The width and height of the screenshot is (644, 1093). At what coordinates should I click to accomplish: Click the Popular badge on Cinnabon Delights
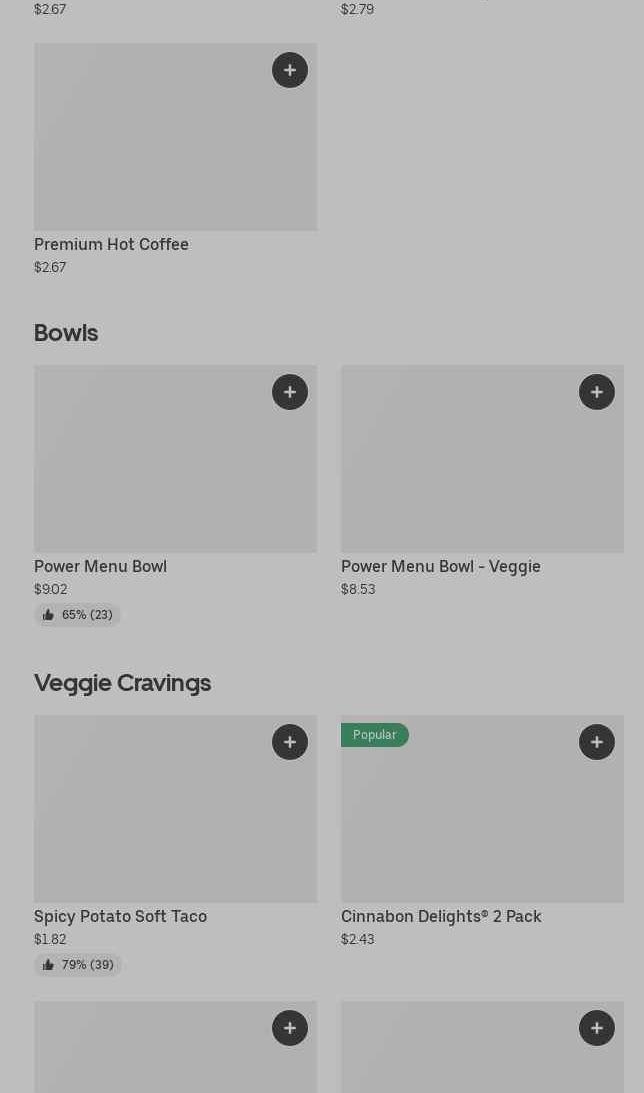[x=374, y=735]
